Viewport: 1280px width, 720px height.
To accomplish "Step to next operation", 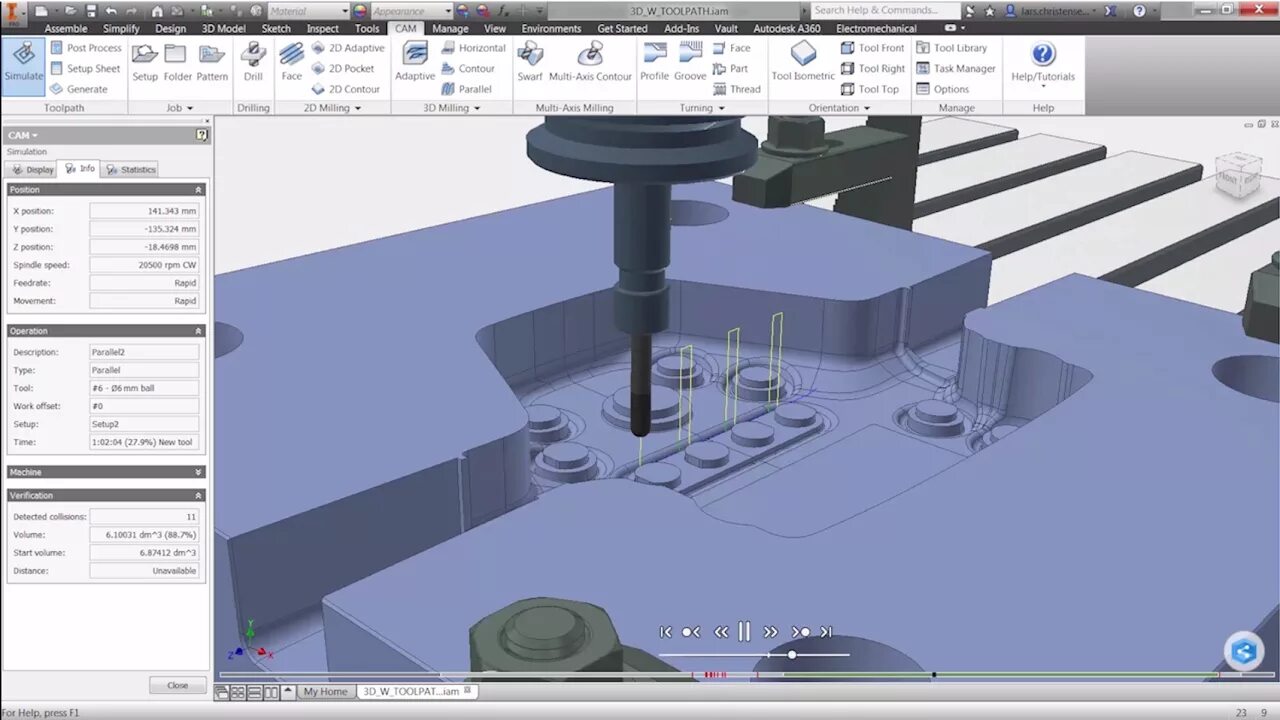I will tap(800, 632).
